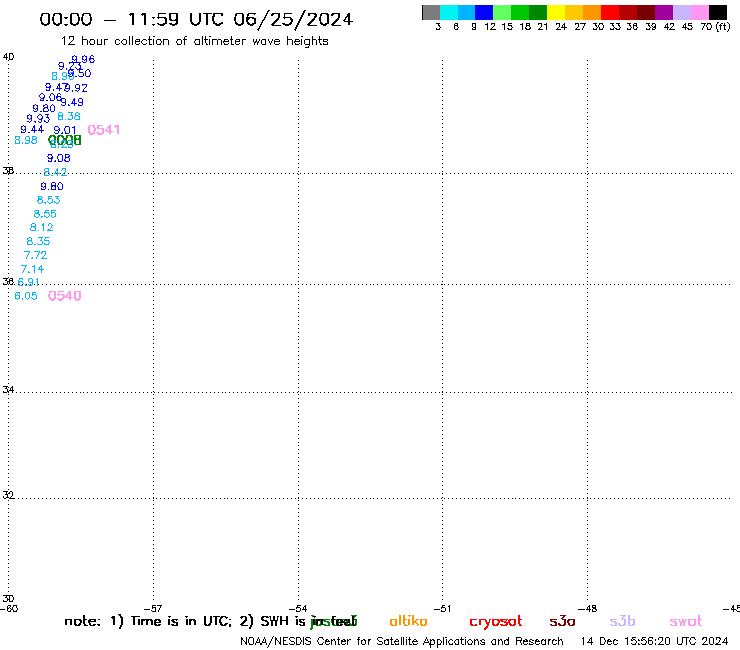Screen dimensions: 740x650
Task: Click the longitude axis label -57
Action: click(x=153, y=609)
